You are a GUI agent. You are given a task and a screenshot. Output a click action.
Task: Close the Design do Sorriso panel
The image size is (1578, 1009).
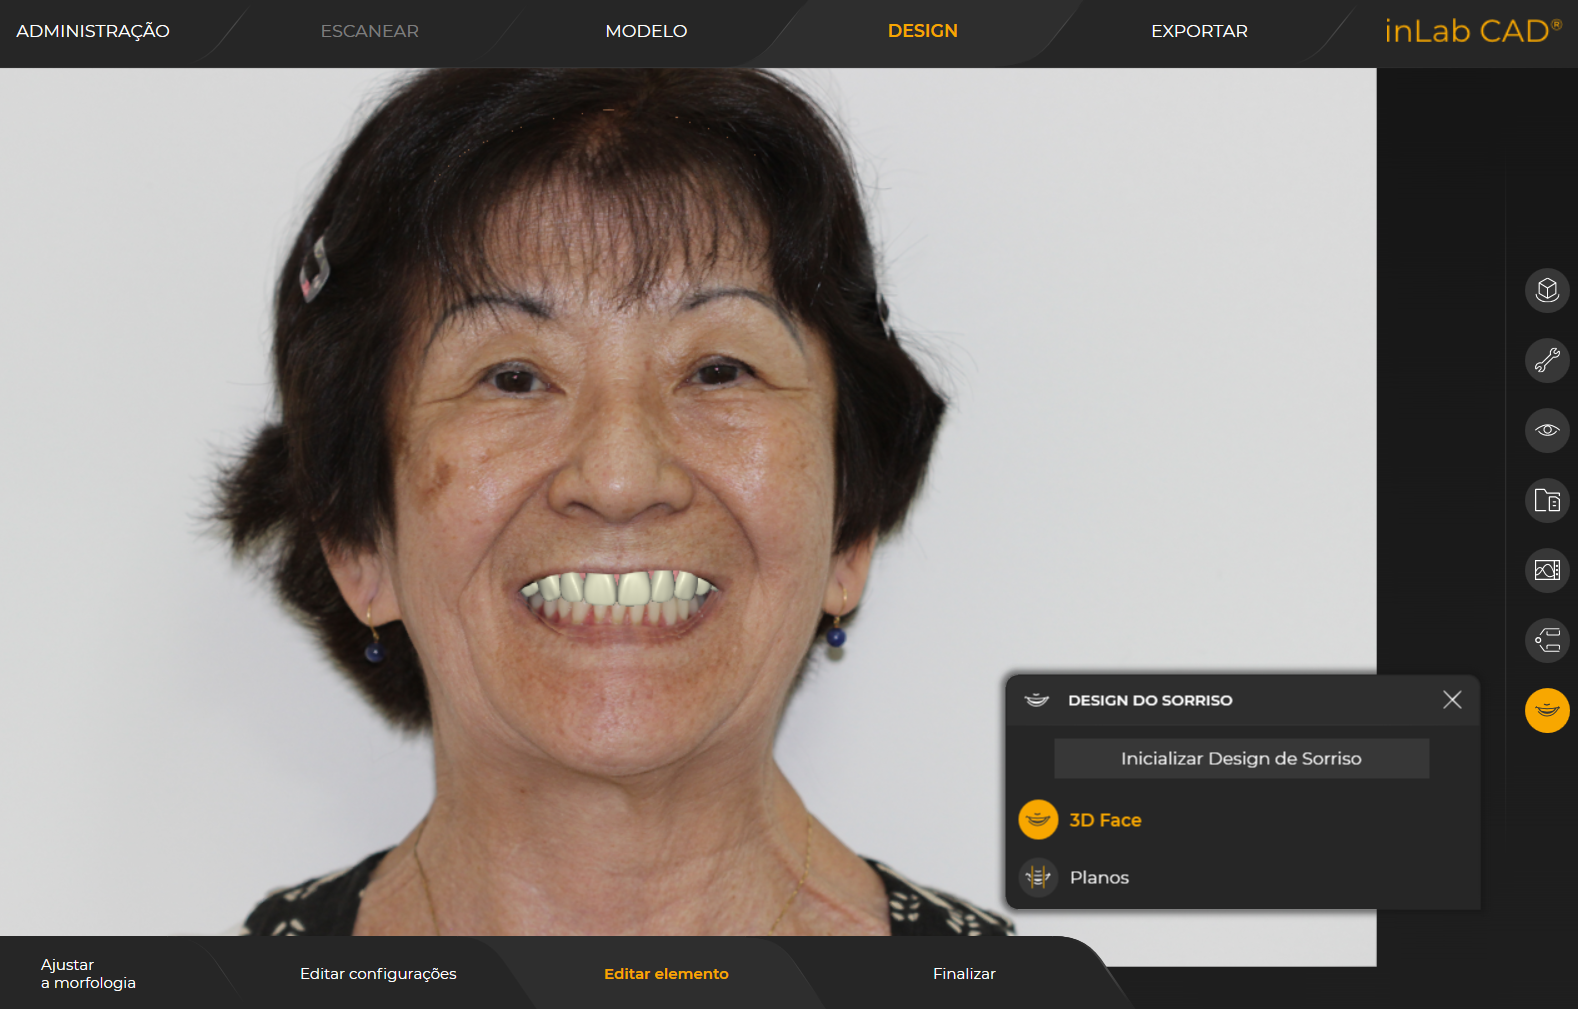click(x=1452, y=700)
